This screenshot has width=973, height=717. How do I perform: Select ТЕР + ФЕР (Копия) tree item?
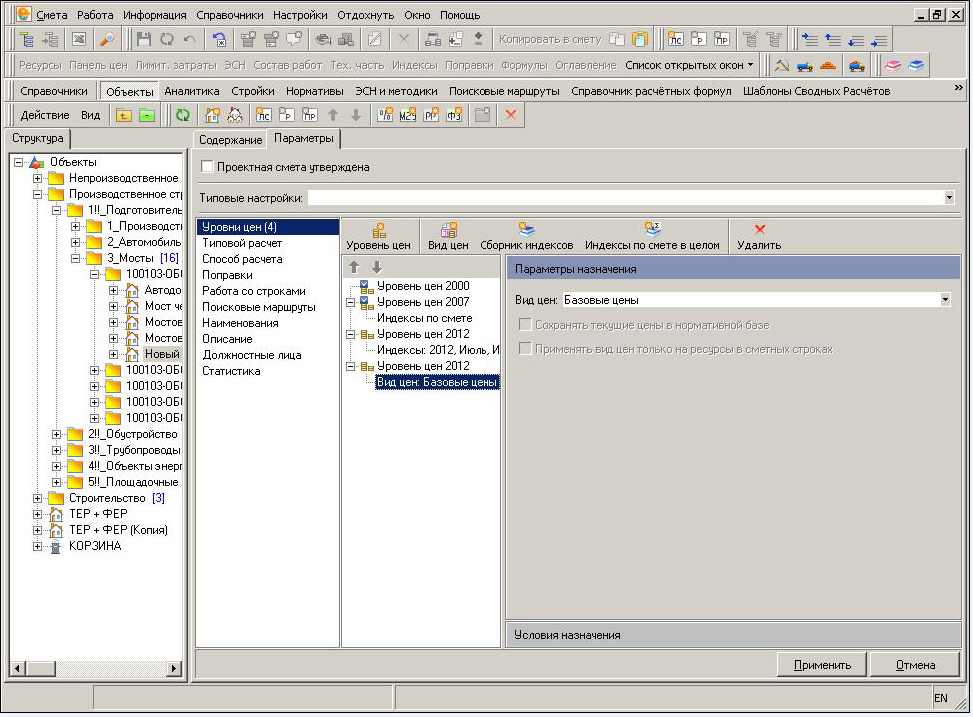pos(118,530)
